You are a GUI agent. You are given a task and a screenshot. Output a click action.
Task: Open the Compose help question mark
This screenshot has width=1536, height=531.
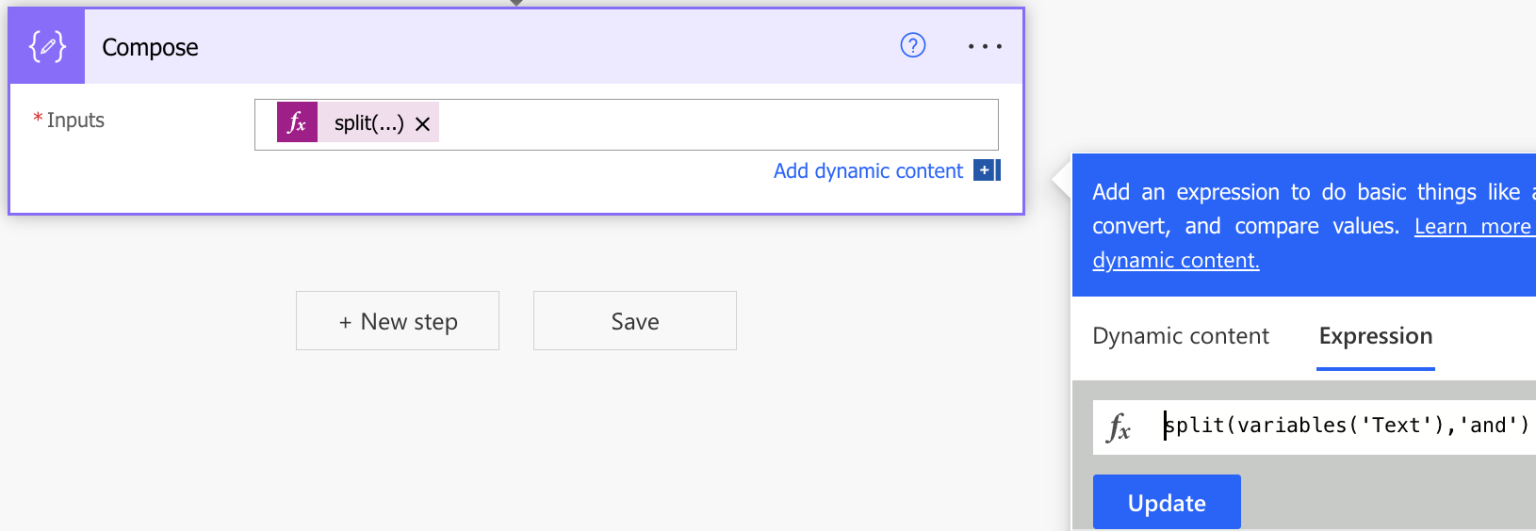(x=913, y=46)
